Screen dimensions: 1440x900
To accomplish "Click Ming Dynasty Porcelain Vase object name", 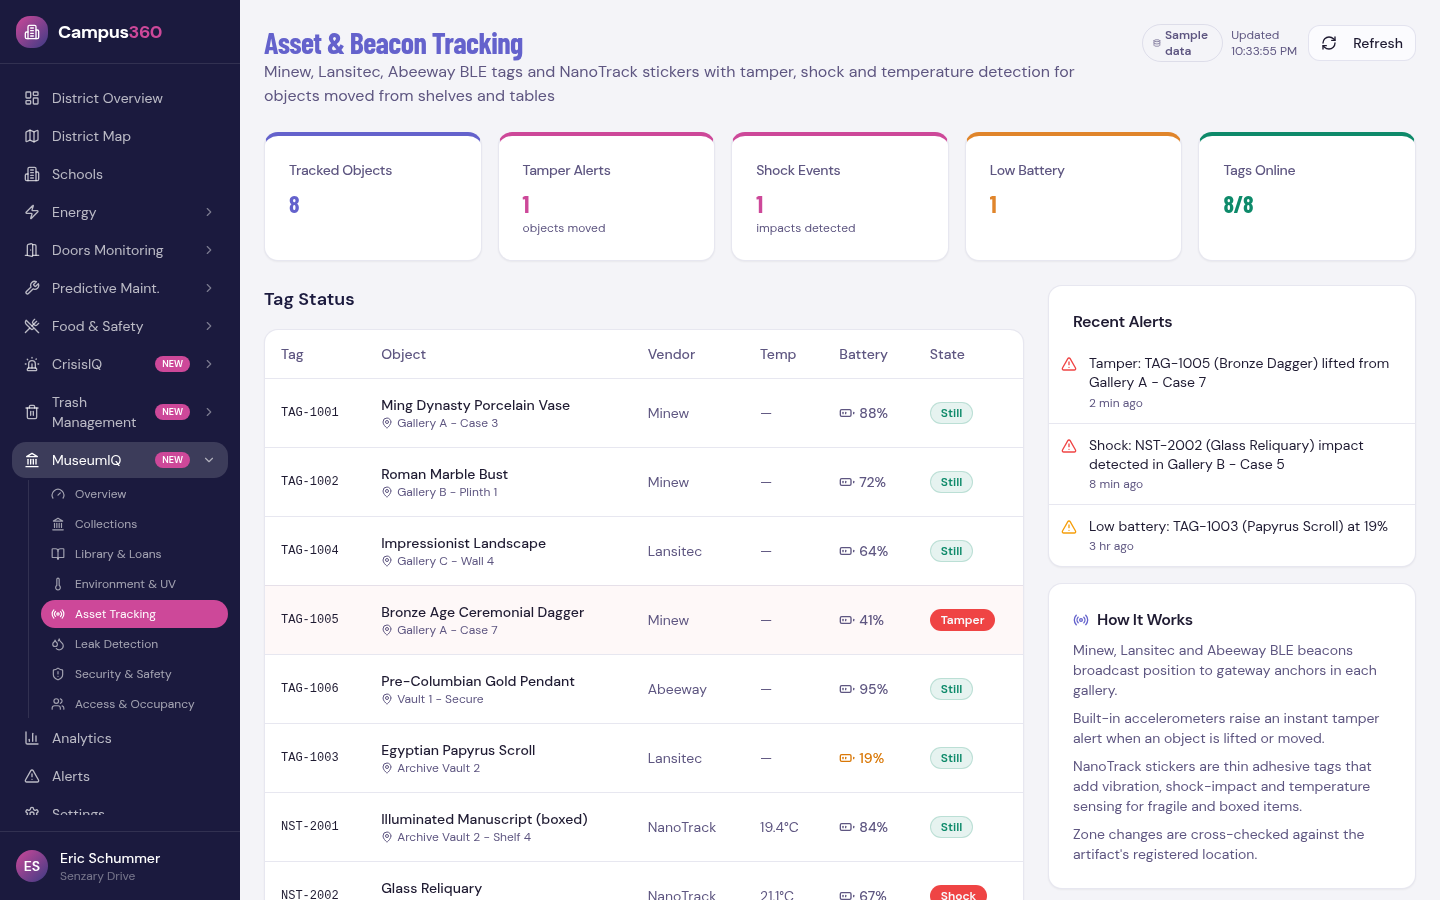I will click(475, 405).
